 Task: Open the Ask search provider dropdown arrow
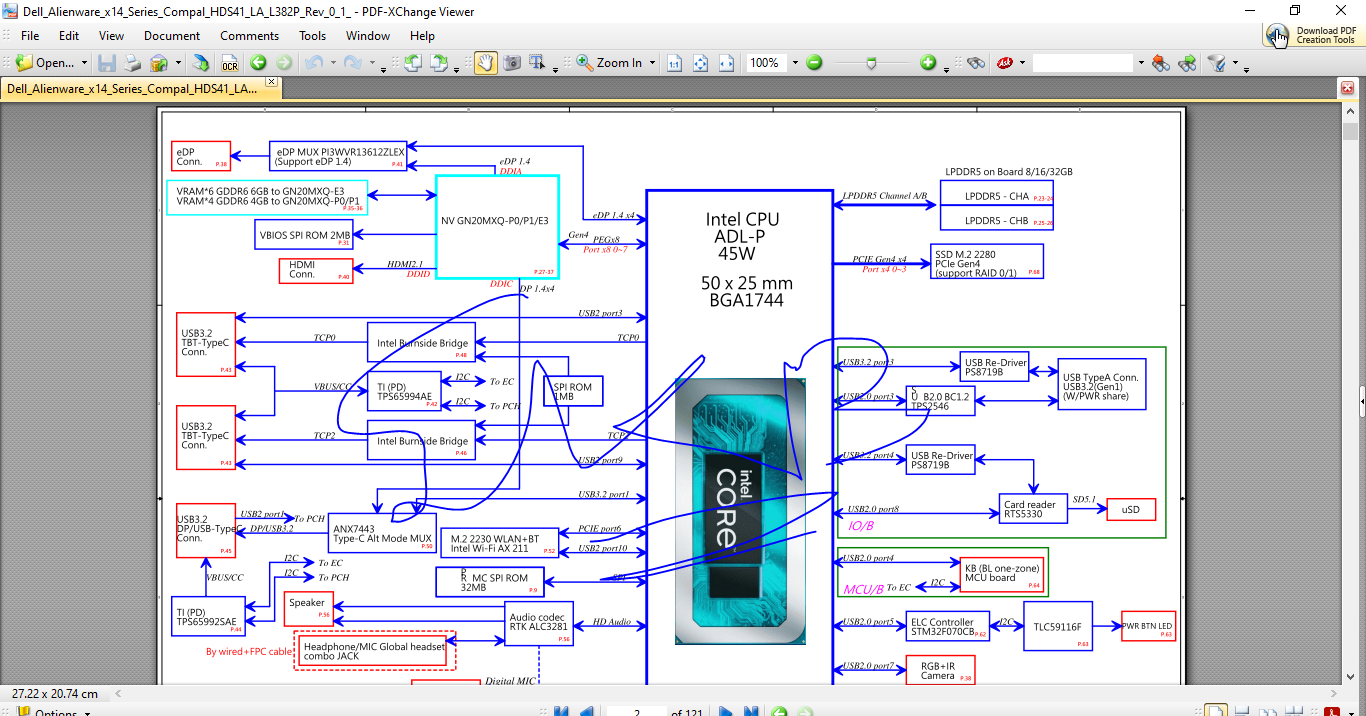(1022, 62)
